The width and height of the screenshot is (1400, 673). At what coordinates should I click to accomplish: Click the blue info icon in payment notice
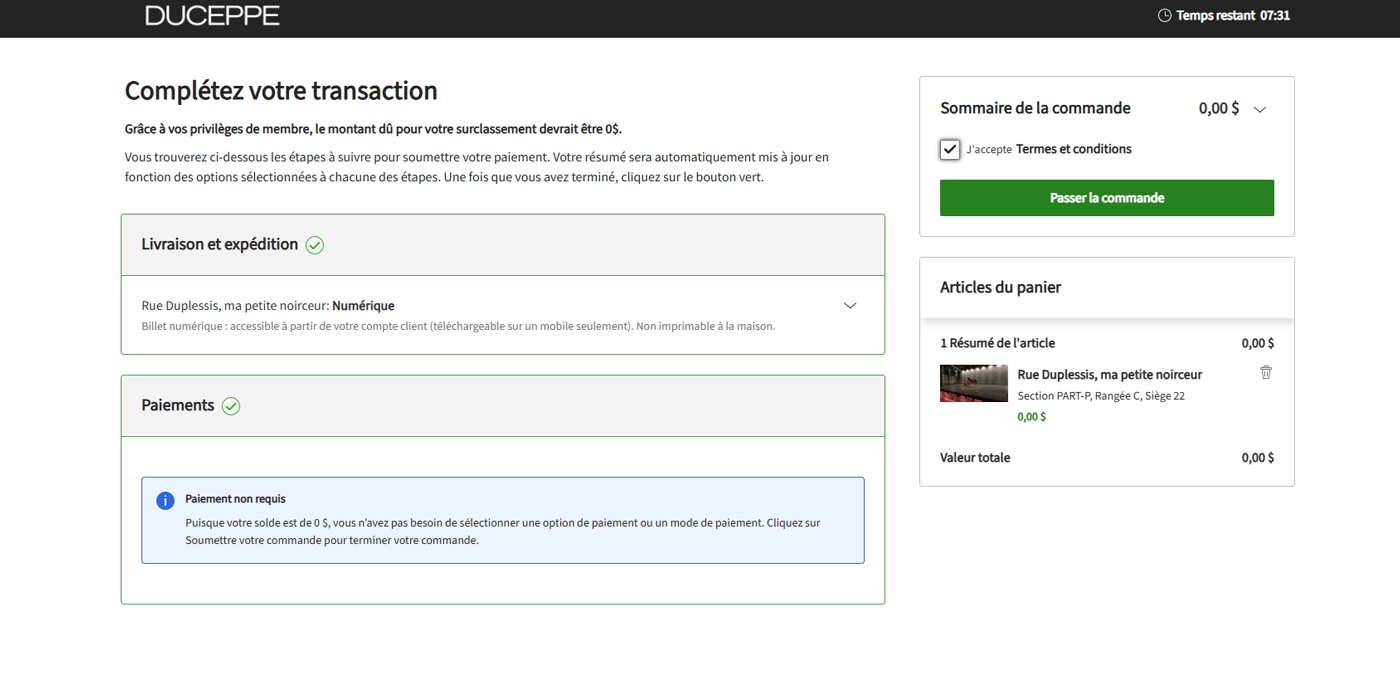point(165,500)
